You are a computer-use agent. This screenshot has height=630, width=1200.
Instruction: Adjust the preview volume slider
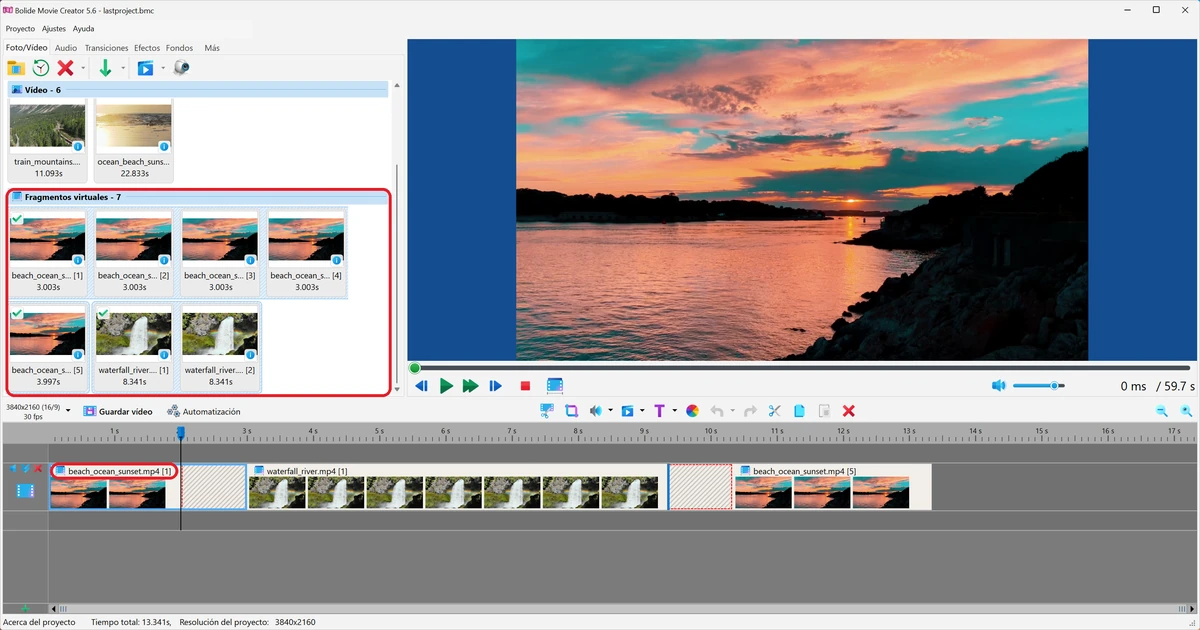(1038, 386)
